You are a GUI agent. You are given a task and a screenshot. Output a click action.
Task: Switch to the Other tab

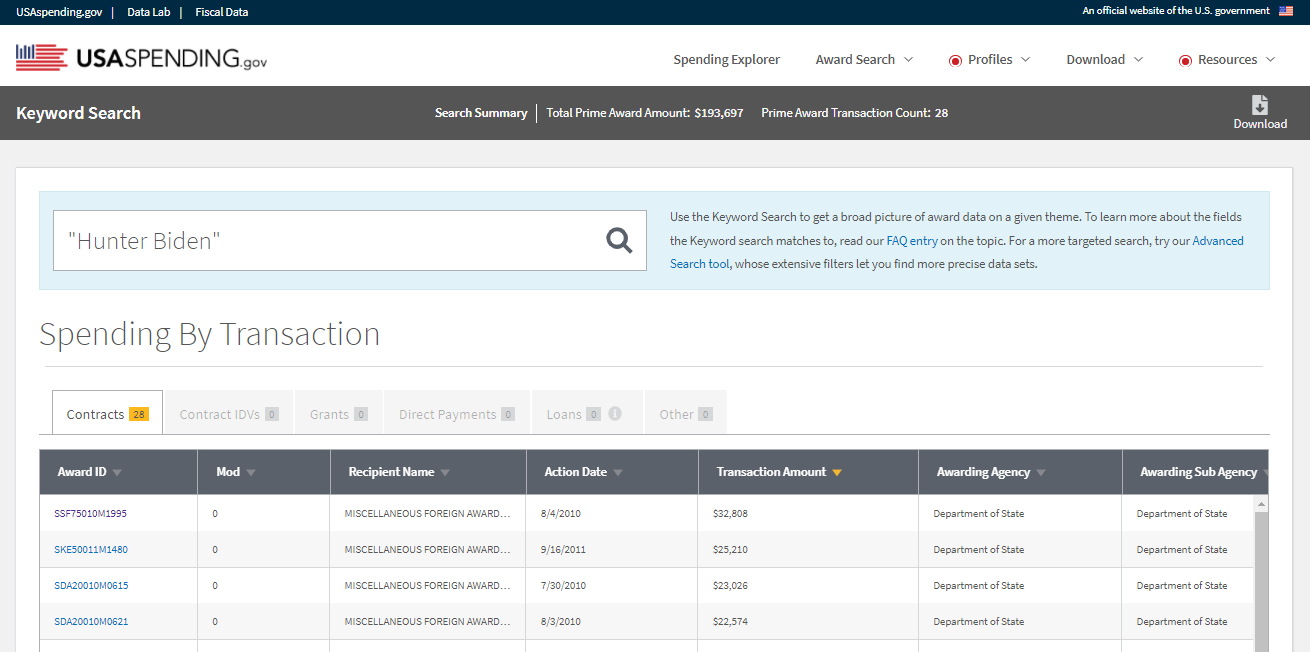[x=686, y=414]
